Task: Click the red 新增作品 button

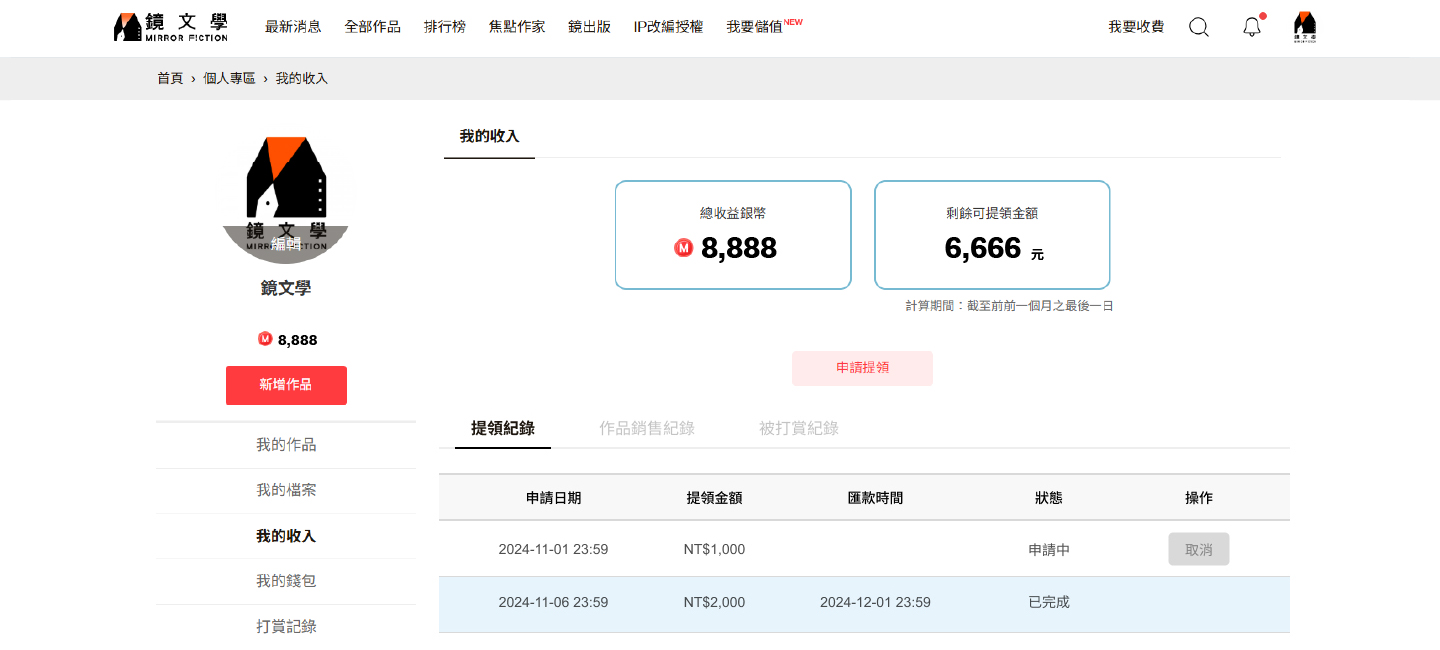Action: pos(286,385)
